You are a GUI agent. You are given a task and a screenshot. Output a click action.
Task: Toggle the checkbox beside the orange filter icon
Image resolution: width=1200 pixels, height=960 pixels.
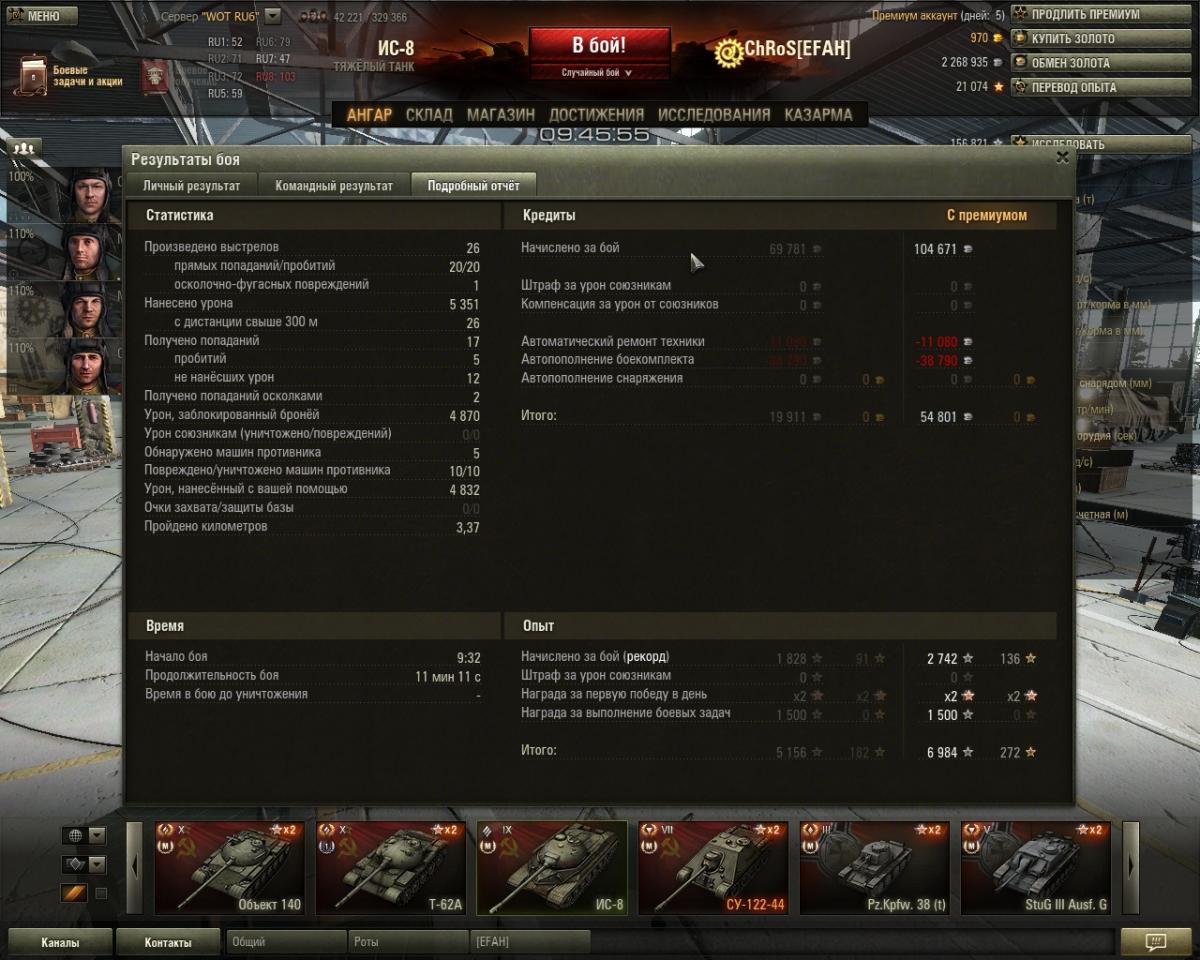(100, 893)
